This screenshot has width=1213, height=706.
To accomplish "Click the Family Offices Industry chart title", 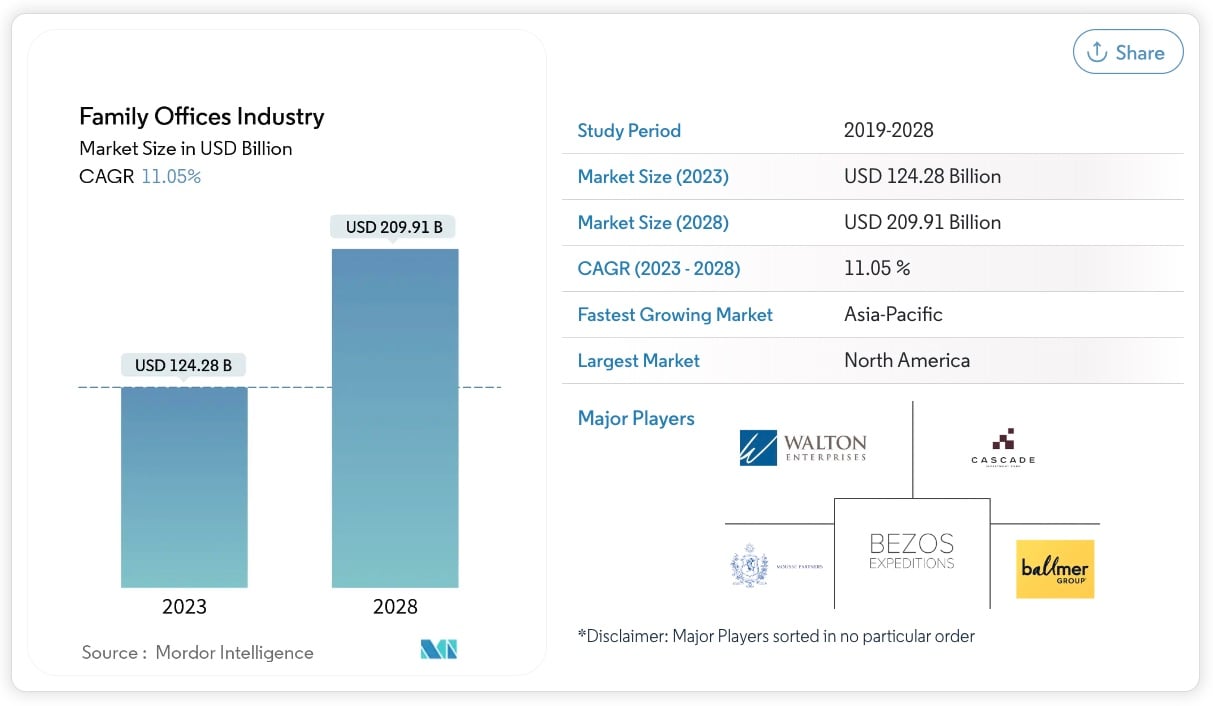I will click(x=202, y=116).
